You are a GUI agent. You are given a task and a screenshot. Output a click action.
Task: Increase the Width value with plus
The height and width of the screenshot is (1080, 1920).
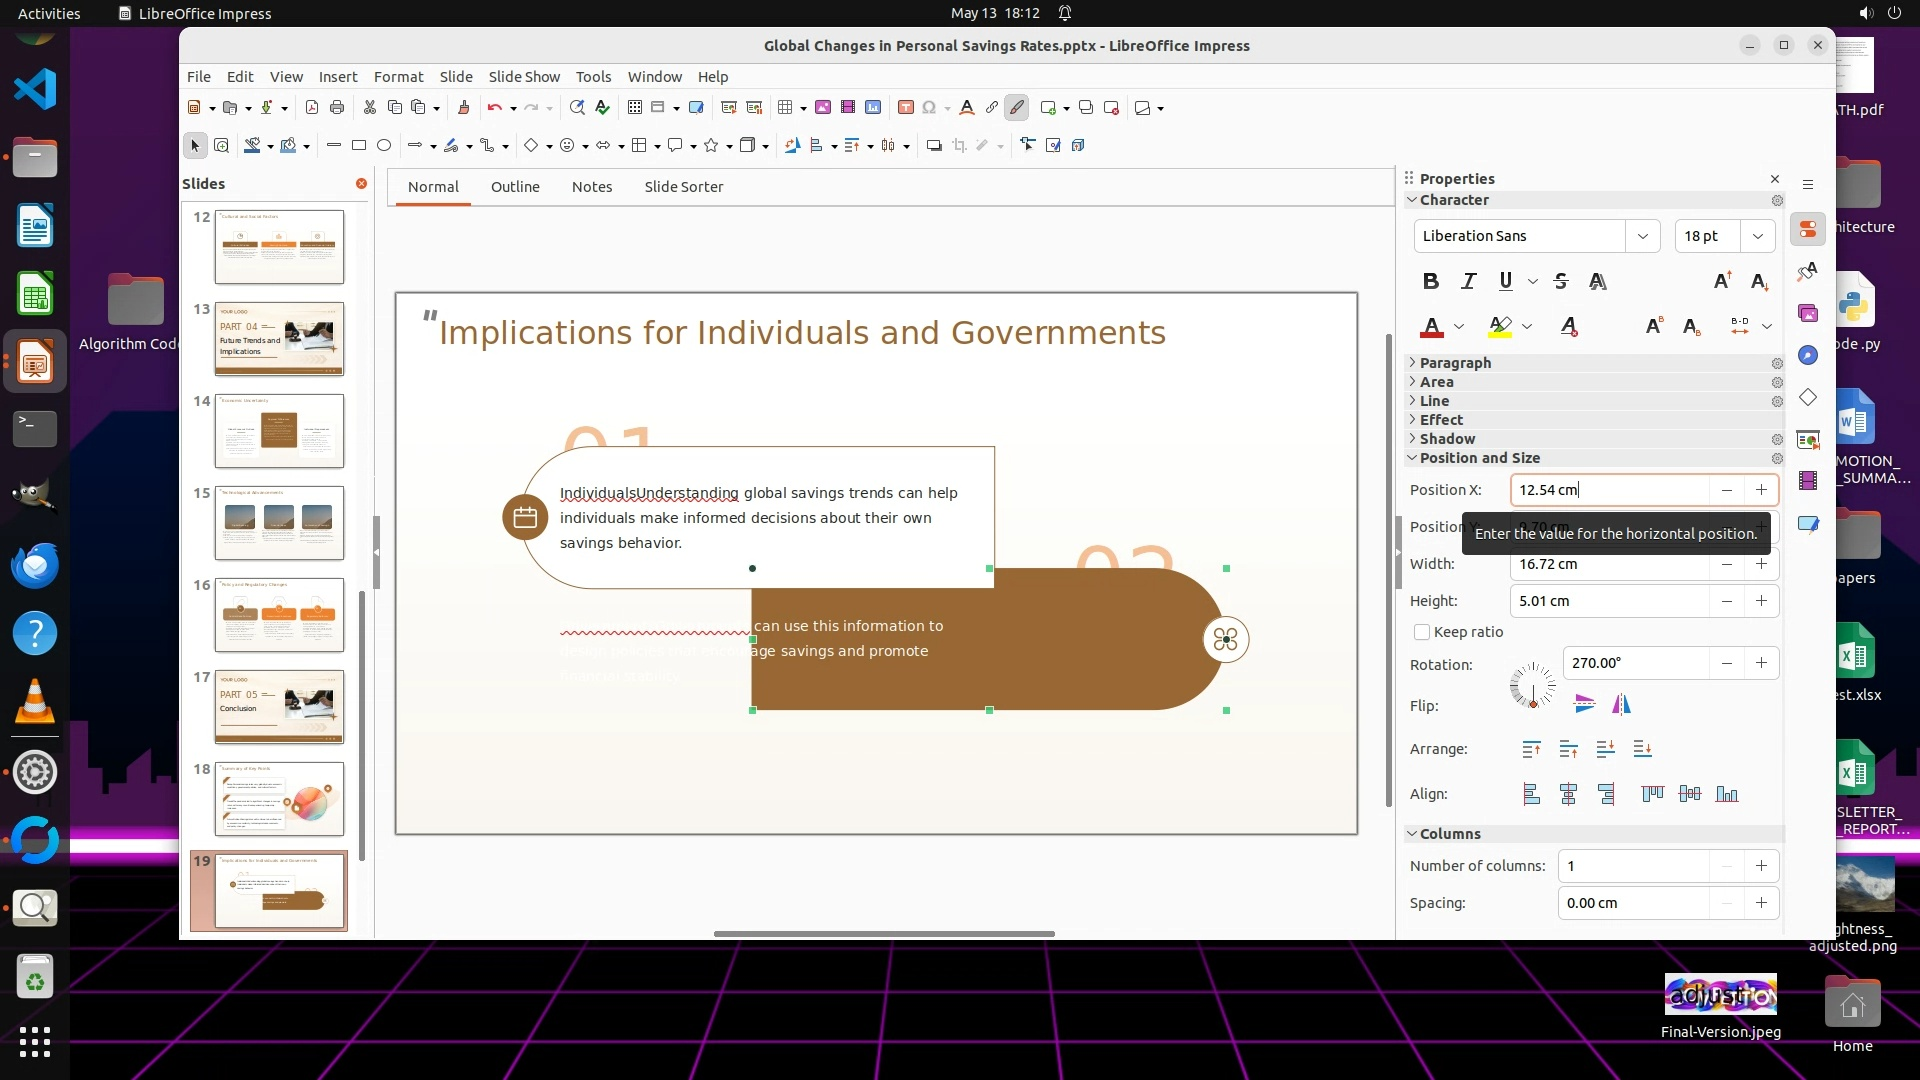(x=1761, y=564)
